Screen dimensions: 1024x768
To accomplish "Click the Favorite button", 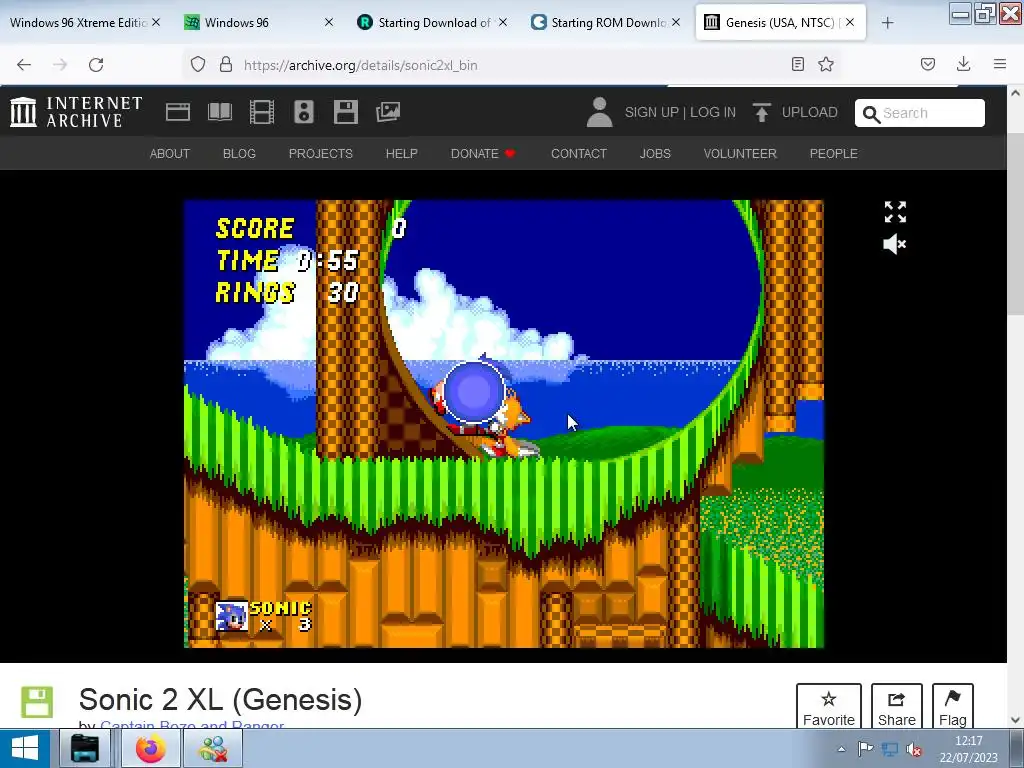I will (829, 707).
